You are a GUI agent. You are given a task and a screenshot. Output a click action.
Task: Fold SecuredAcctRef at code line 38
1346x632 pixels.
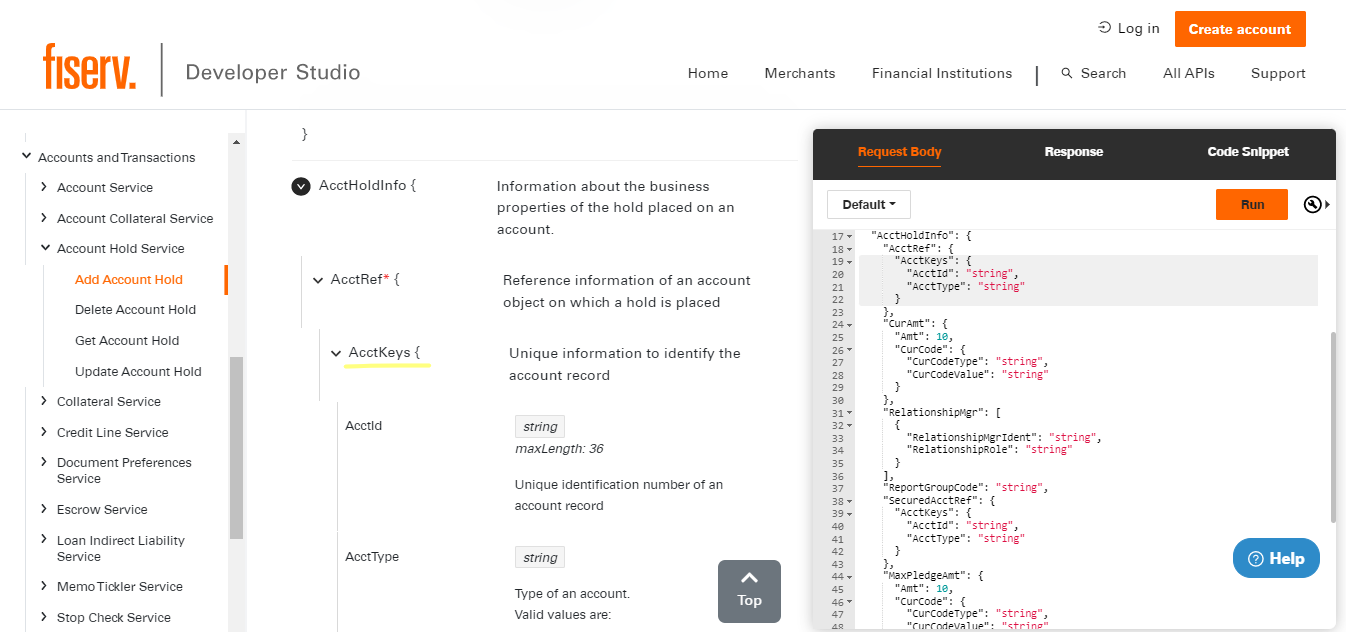point(850,501)
